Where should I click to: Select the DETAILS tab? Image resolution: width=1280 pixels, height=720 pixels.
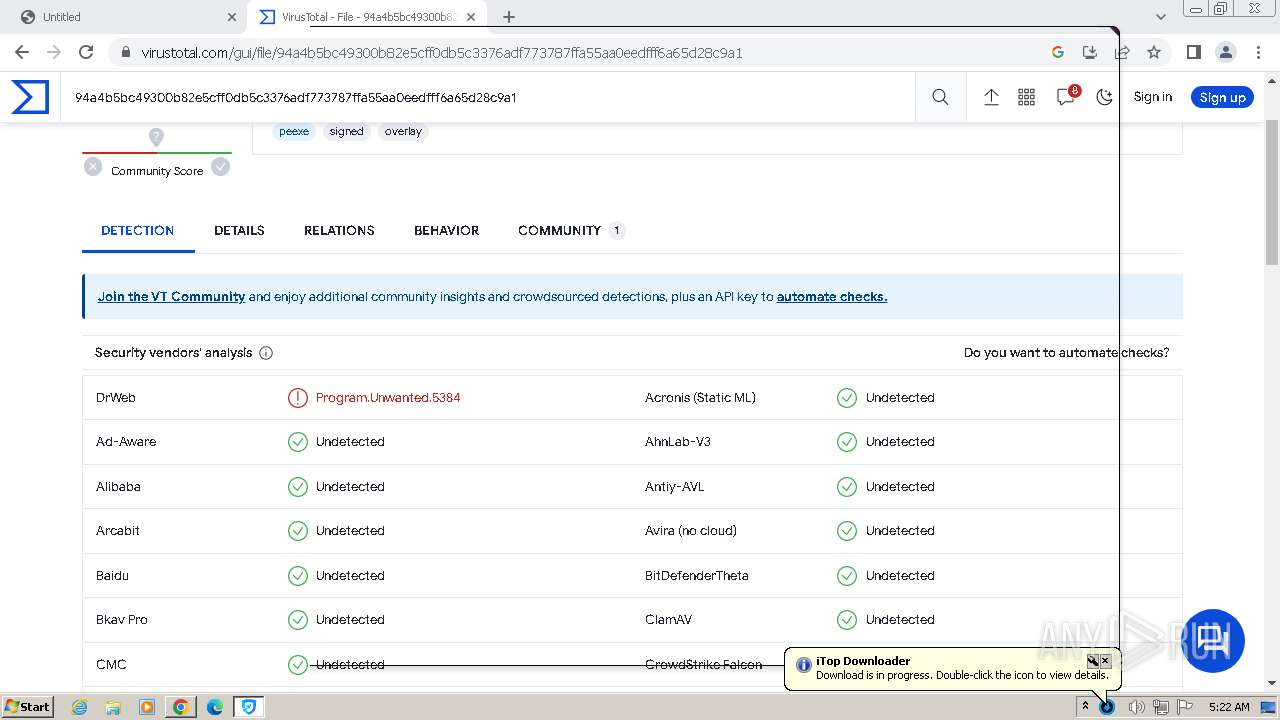[x=239, y=230]
